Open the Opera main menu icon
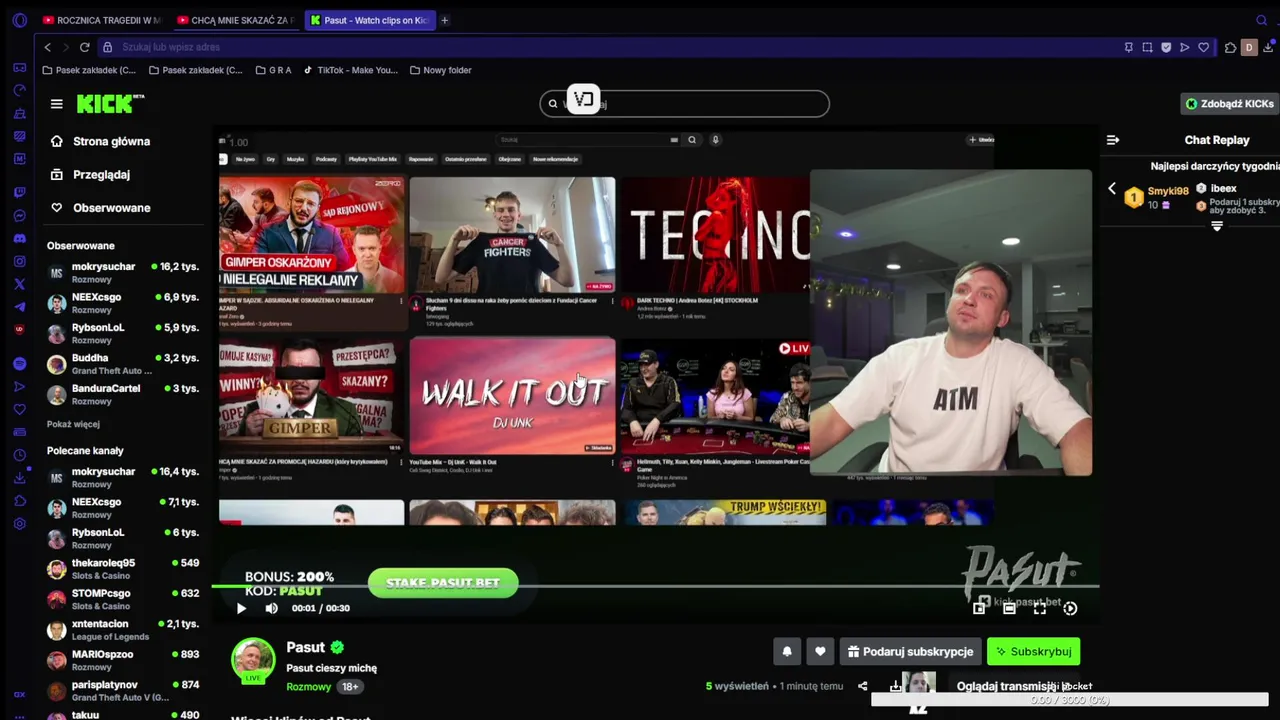The width and height of the screenshot is (1280, 720). [x=19, y=20]
